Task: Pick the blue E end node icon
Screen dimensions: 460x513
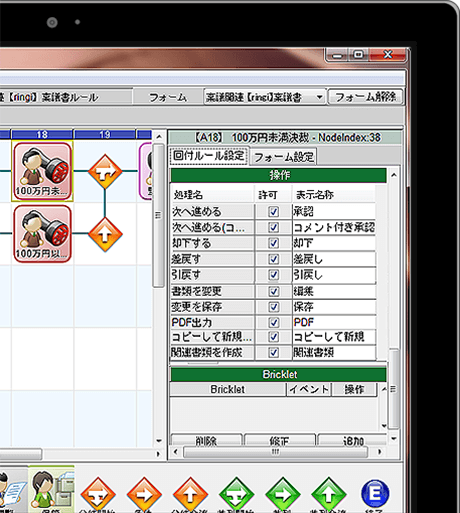Action: click(375, 494)
